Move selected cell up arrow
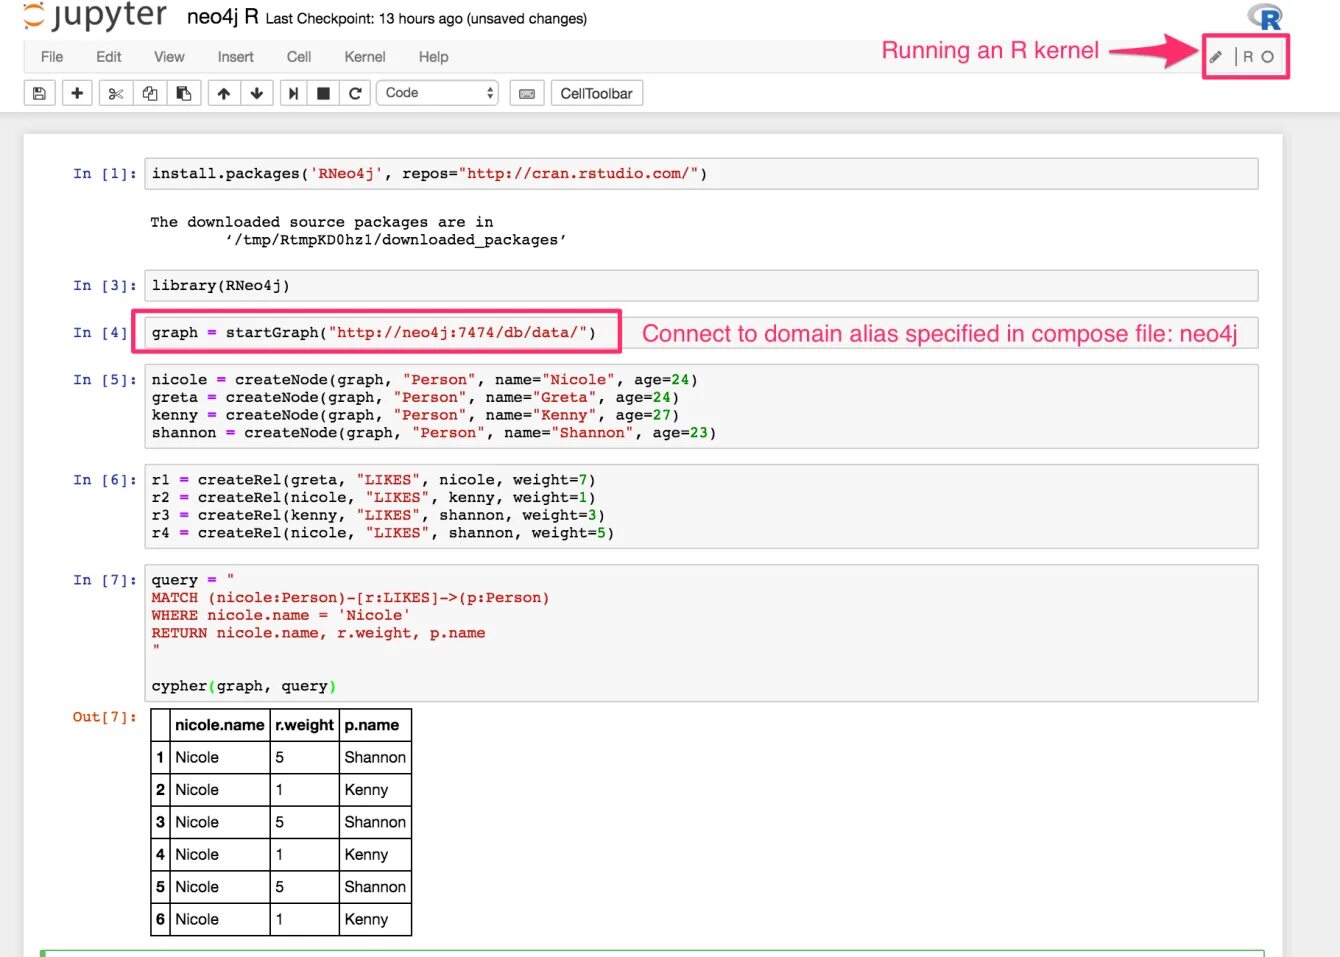The image size is (1340, 957). pos(224,93)
